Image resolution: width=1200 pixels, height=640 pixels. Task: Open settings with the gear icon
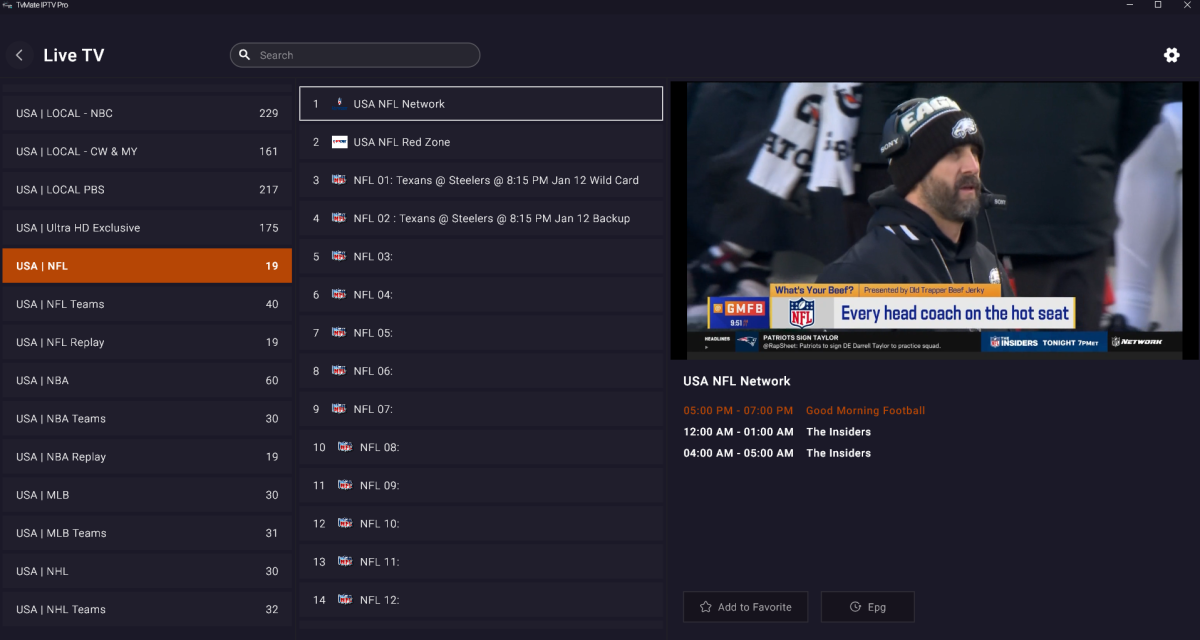pos(1171,55)
